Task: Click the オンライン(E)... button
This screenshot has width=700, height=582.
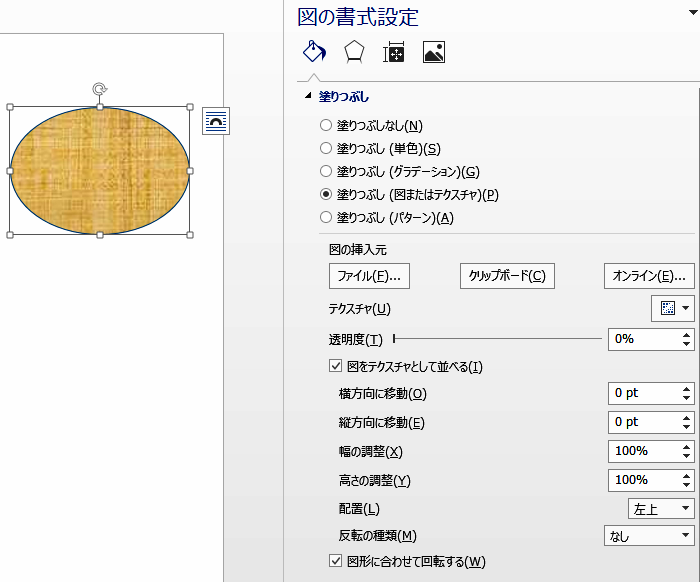Action: [650, 276]
